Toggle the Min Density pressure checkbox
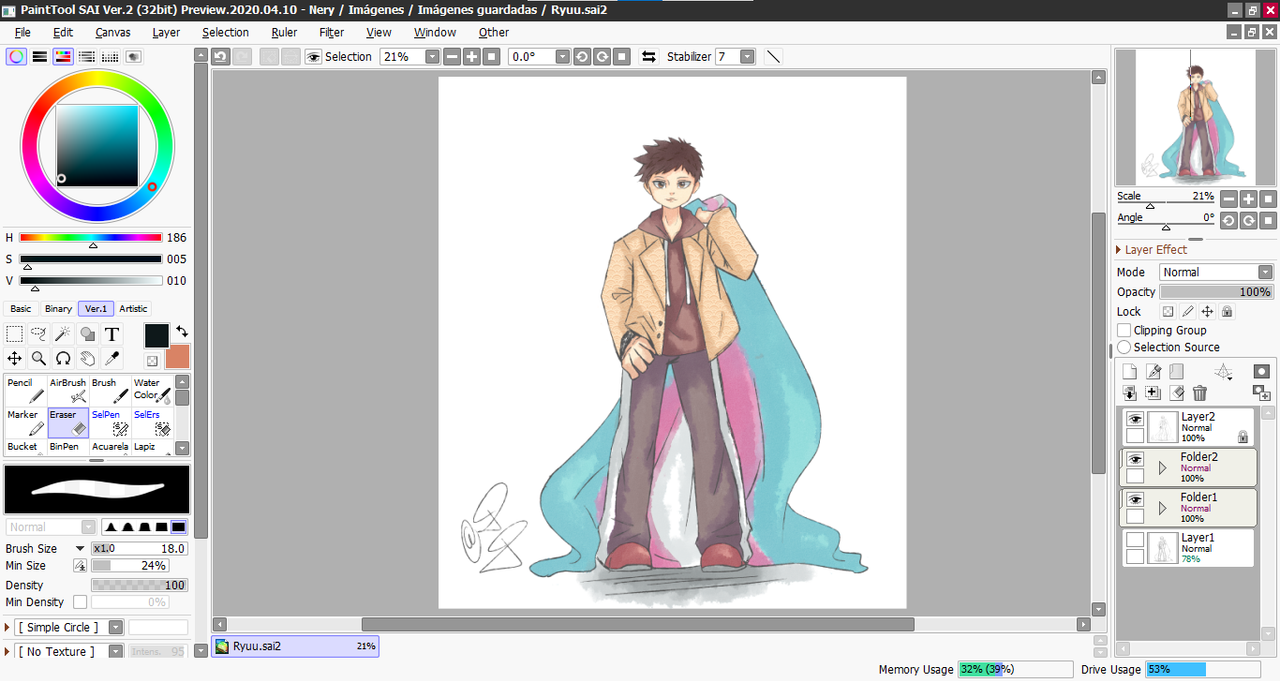The image size is (1280, 681). (80, 602)
